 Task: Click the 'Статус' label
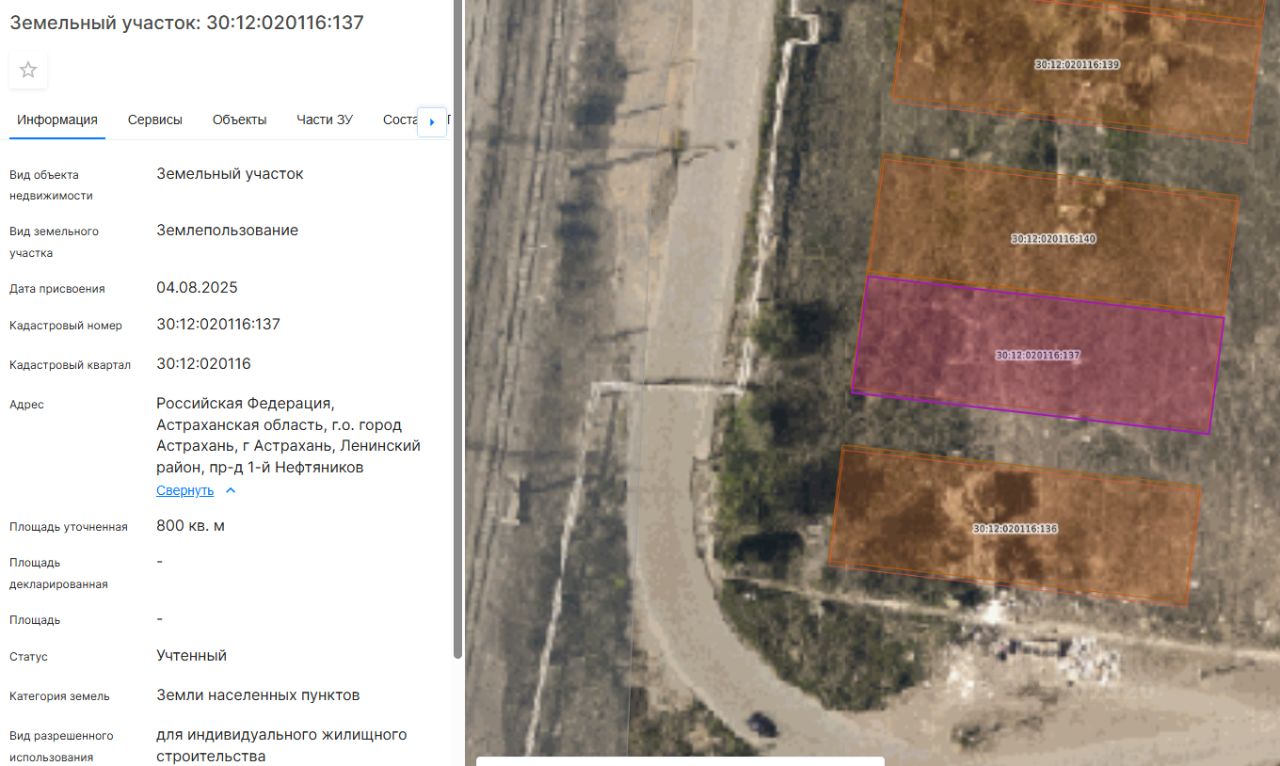click(29, 657)
